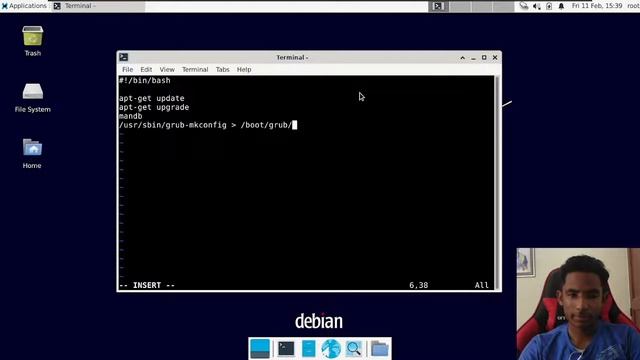Open the View menu in Terminal
The width and height of the screenshot is (640, 360).
click(x=167, y=69)
